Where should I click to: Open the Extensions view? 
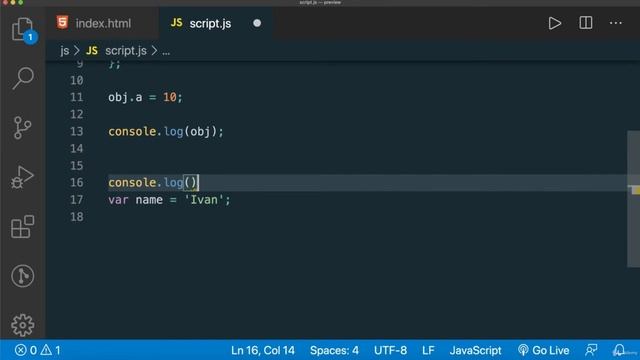22,227
